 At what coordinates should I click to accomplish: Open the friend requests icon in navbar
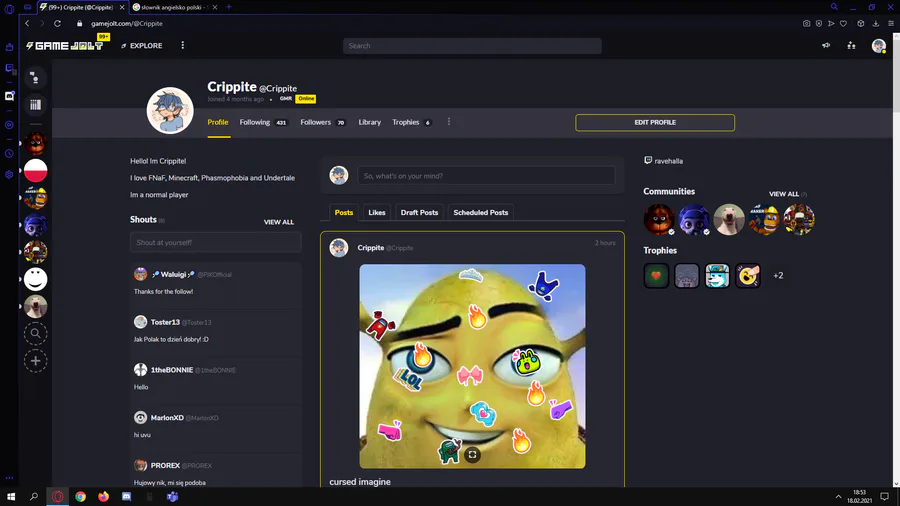pyautogui.click(x=851, y=45)
